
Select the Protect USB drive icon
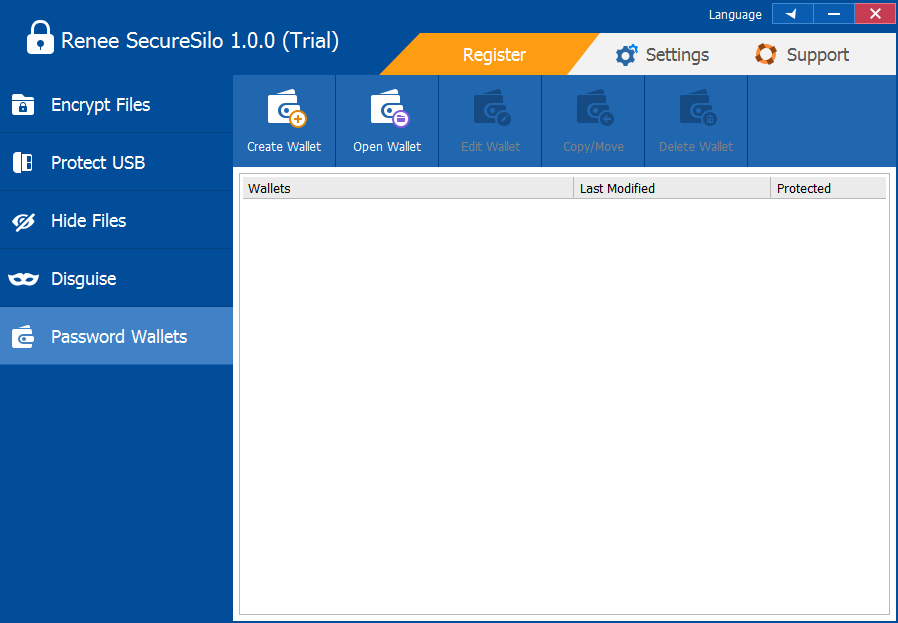(x=23, y=163)
